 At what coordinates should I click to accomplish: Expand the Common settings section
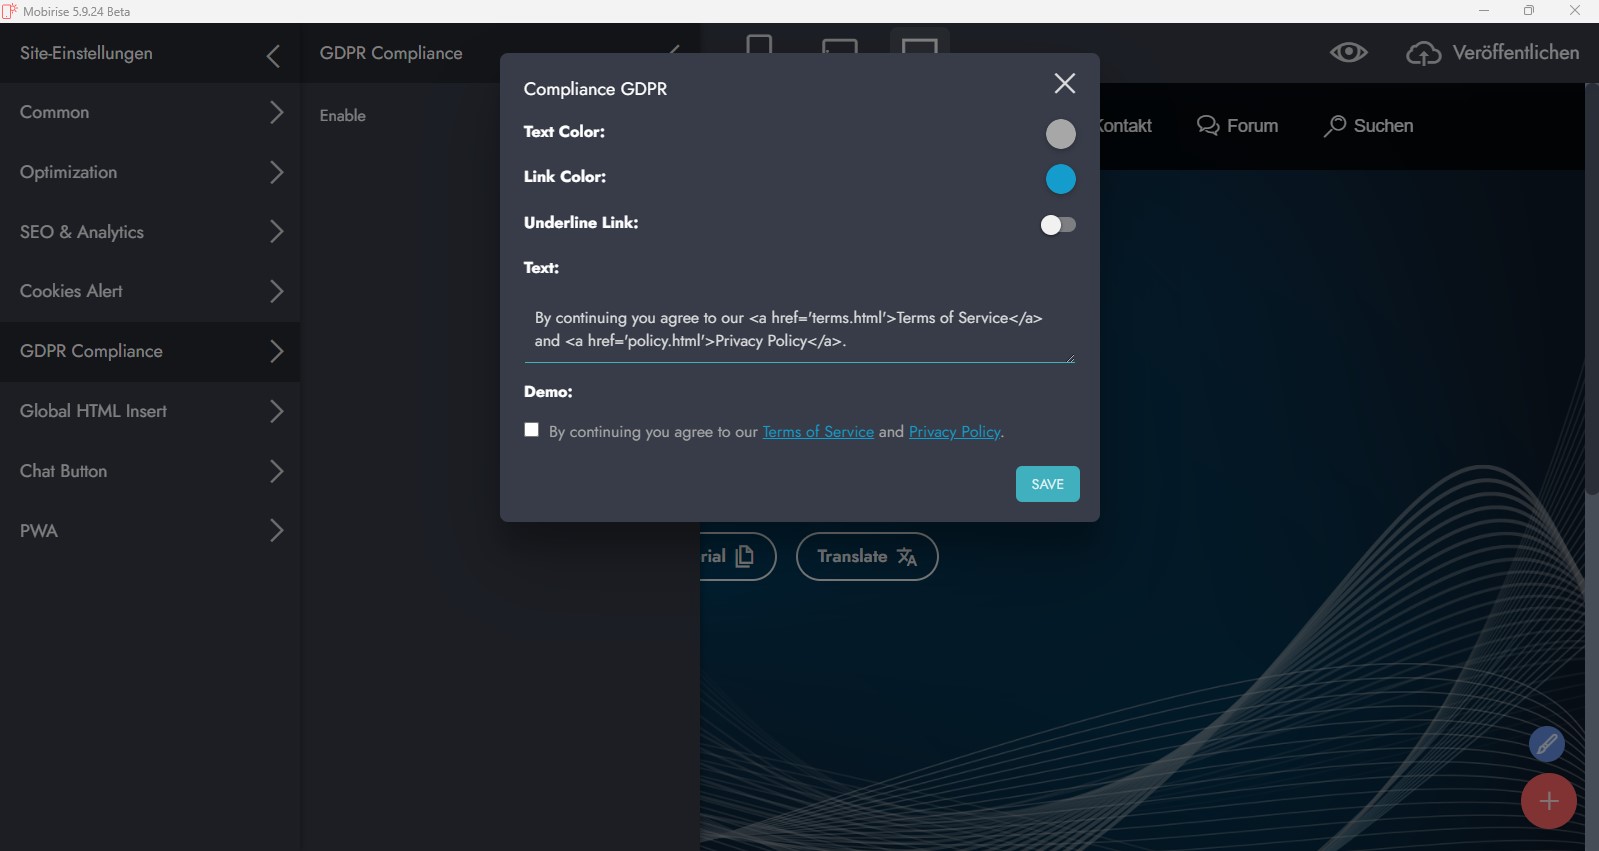(x=276, y=112)
